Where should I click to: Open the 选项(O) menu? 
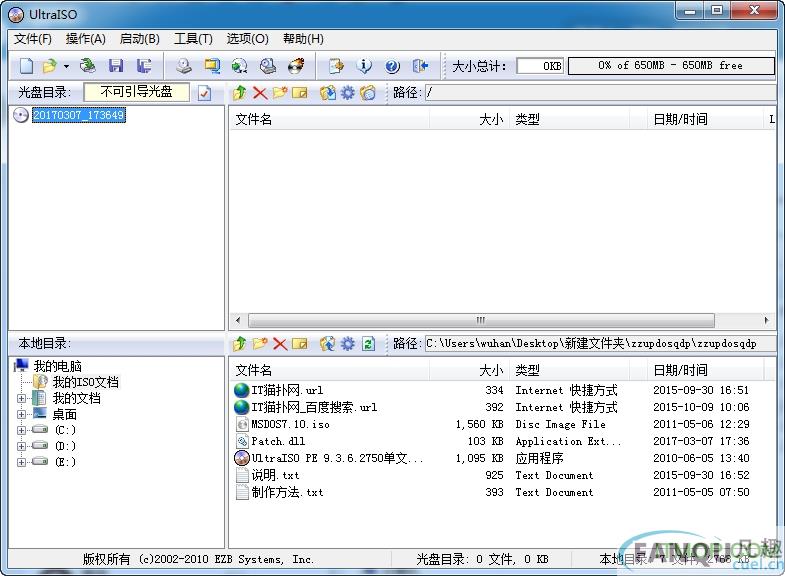tap(247, 39)
